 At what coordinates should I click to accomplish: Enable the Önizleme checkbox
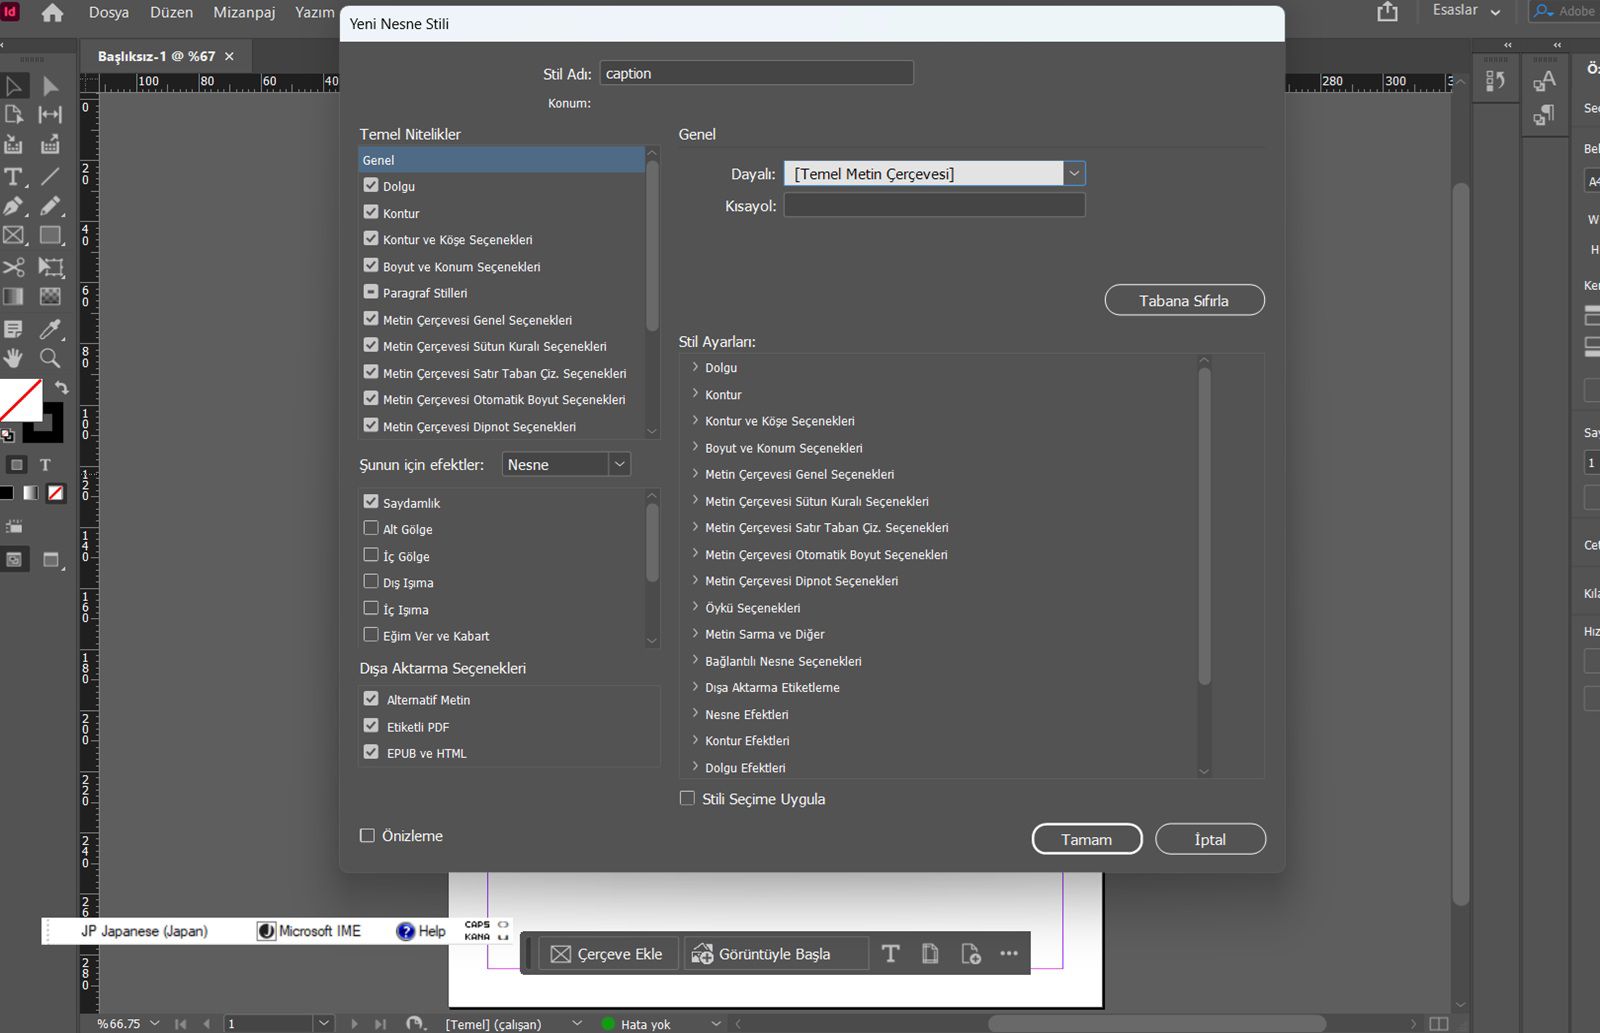click(x=367, y=835)
